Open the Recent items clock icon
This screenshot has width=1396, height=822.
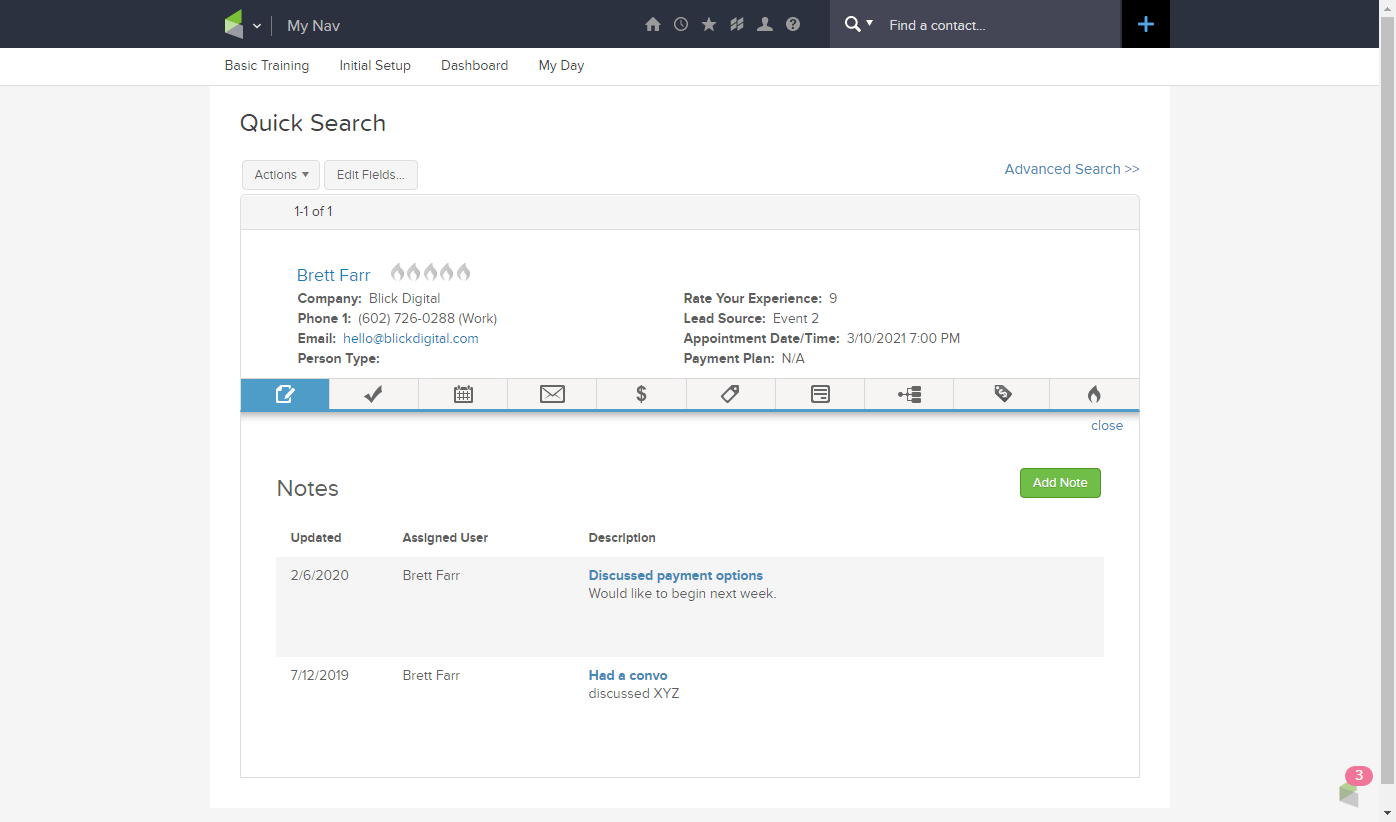681,24
